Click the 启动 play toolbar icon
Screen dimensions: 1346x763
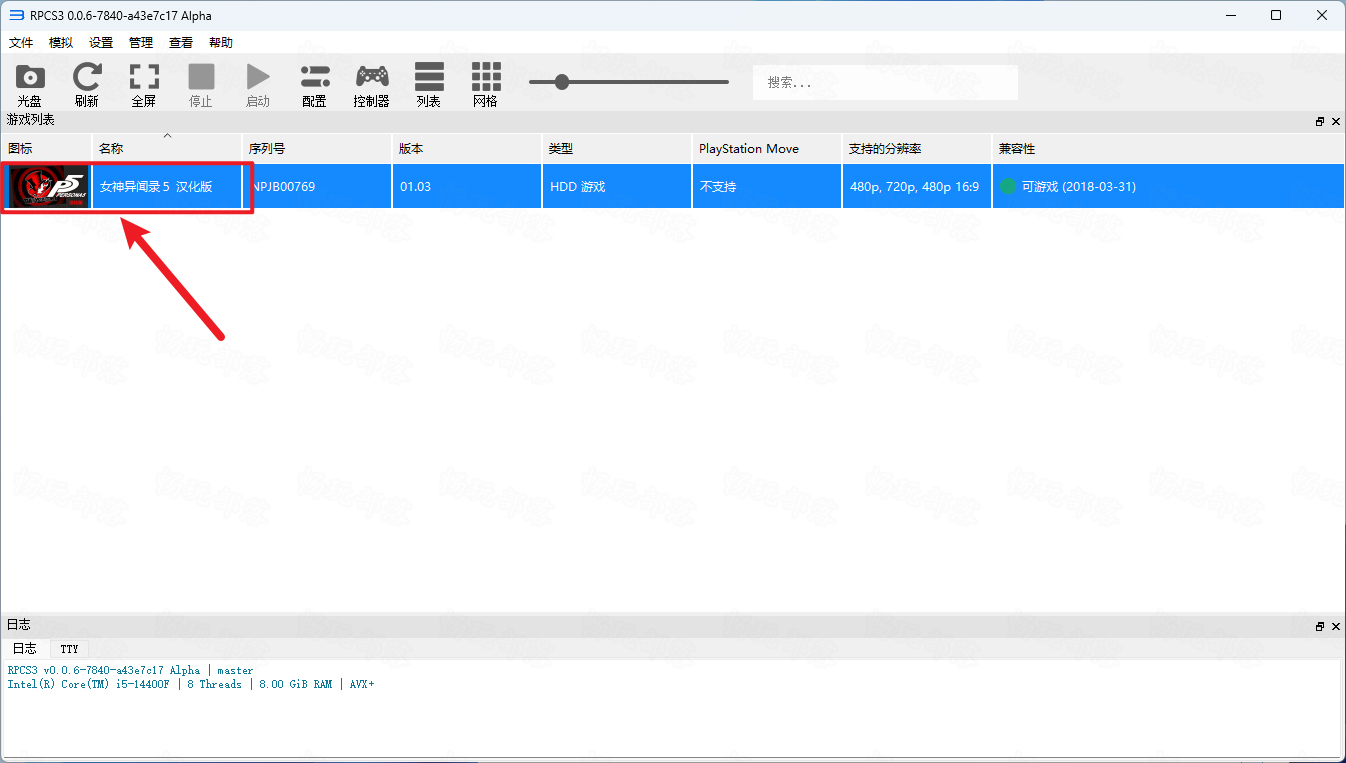pos(258,77)
